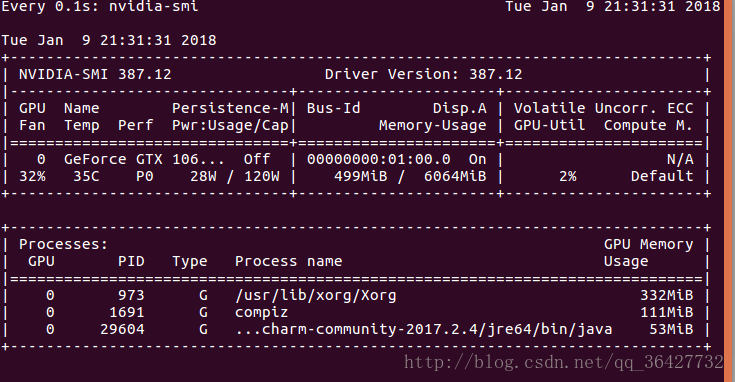735x382 pixels.
Task: Click the 'Memory-Usage' header text
Action: coord(433,126)
